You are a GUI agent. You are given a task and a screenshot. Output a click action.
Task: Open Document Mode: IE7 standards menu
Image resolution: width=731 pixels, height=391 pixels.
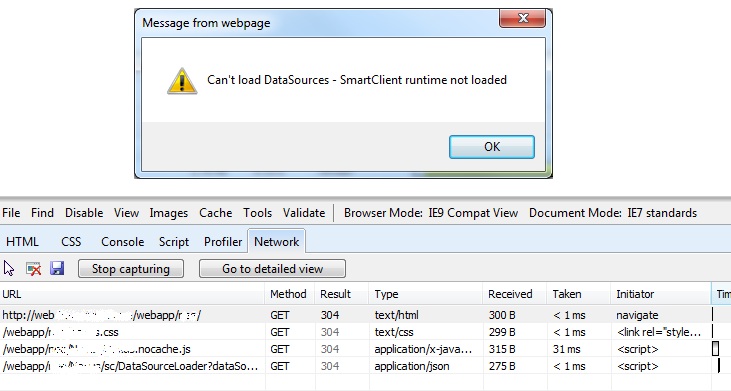[613, 213]
